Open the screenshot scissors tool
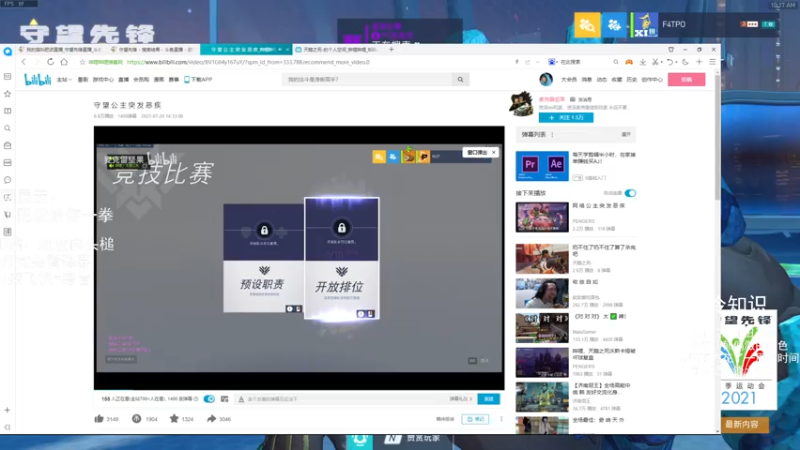 pyautogui.click(x=655, y=62)
